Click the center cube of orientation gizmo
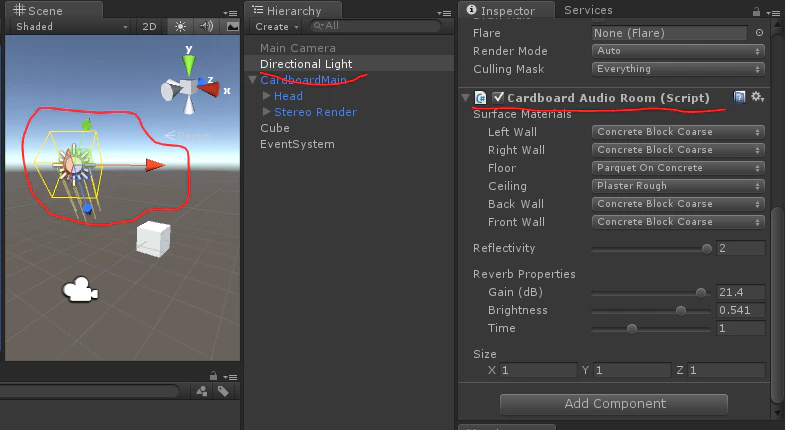Screen dimensions: 786x430 188,88
